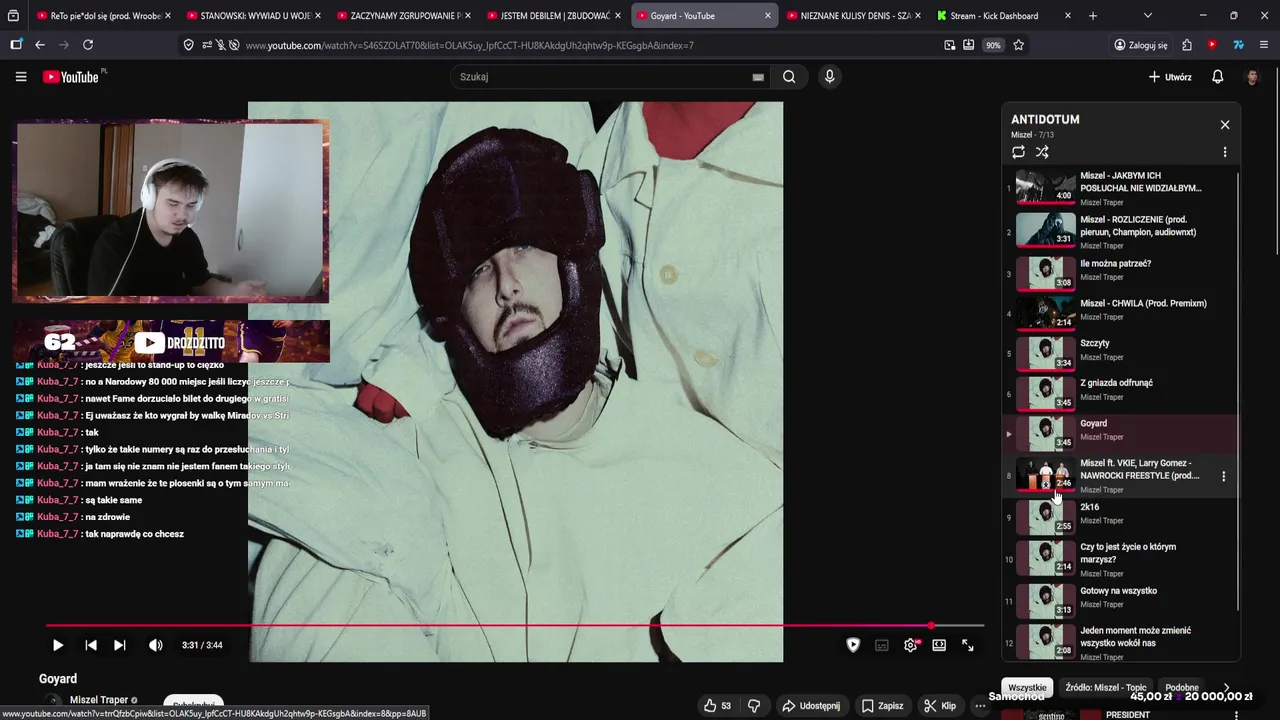Select 'Ile można patrzeć?' in playlist
The height and width of the screenshot is (720, 1280).
coord(1121,273)
